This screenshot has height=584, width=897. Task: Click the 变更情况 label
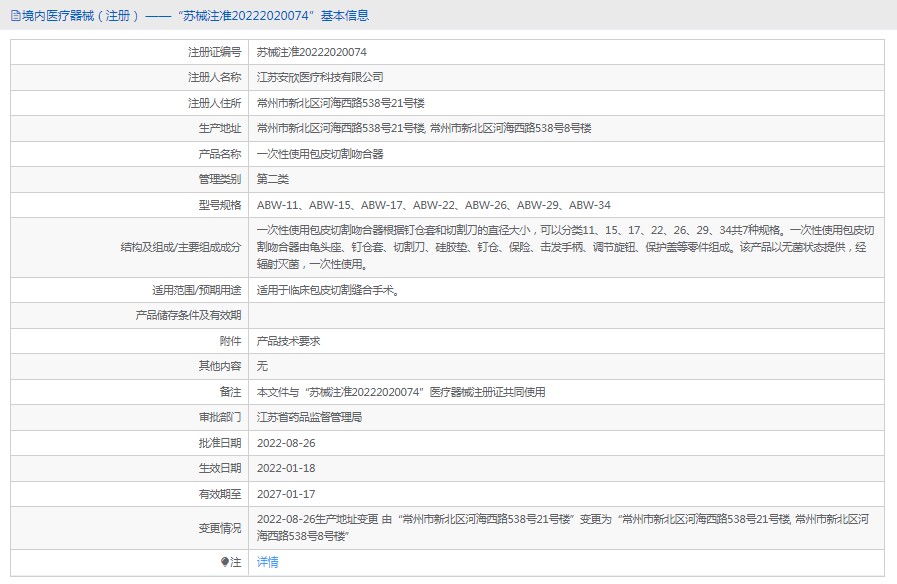220,528
